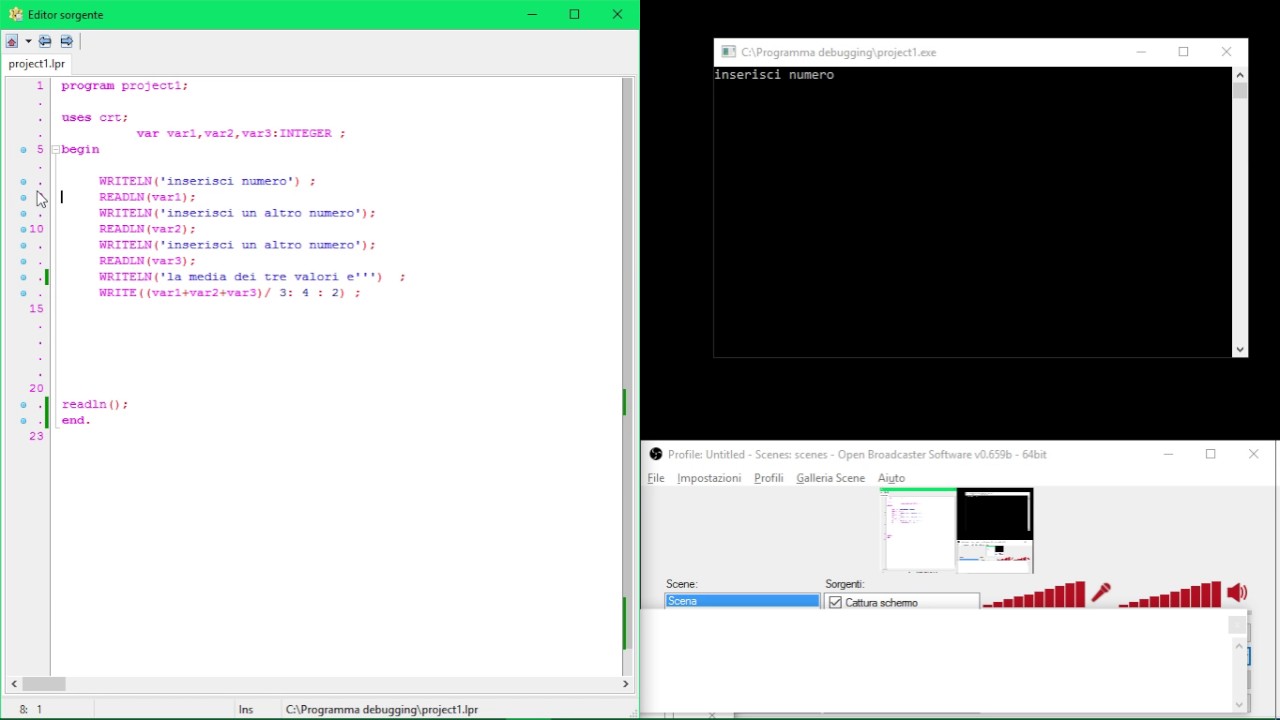Click the jump forward arrow in the editor toolbar
Screen dimensions: 1280x720
point(66,41)
